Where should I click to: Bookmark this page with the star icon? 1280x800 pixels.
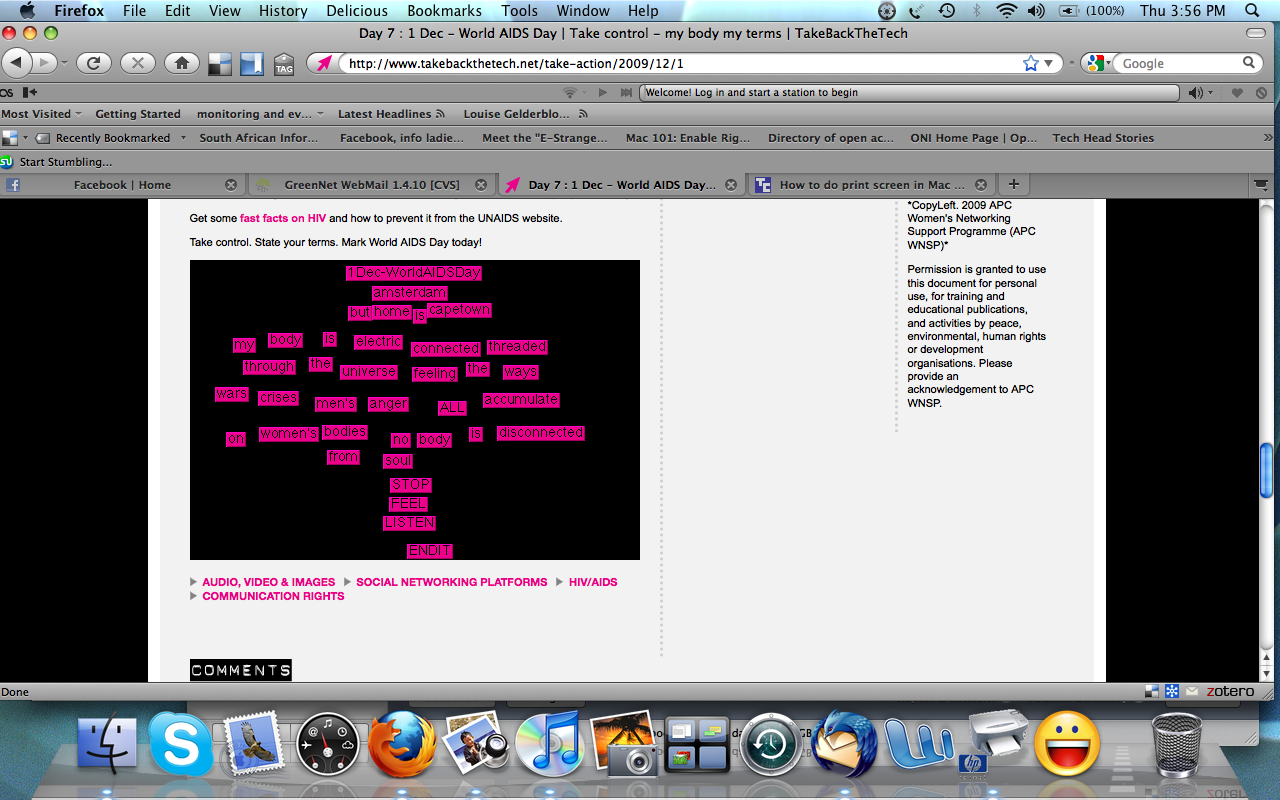tap(1031, 63)
